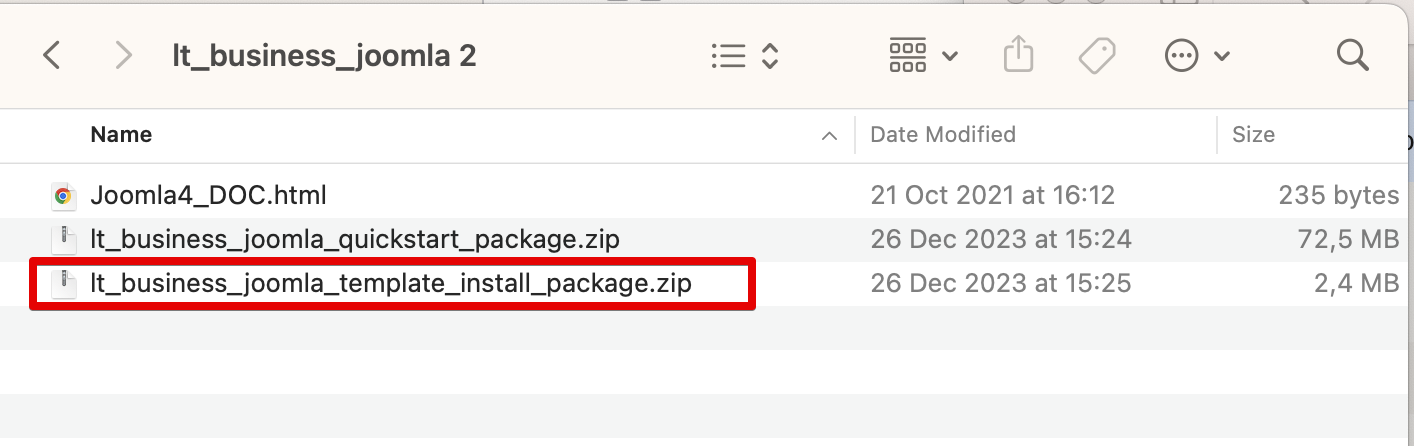Click the Forward navigation arrow

pos(123,56)
